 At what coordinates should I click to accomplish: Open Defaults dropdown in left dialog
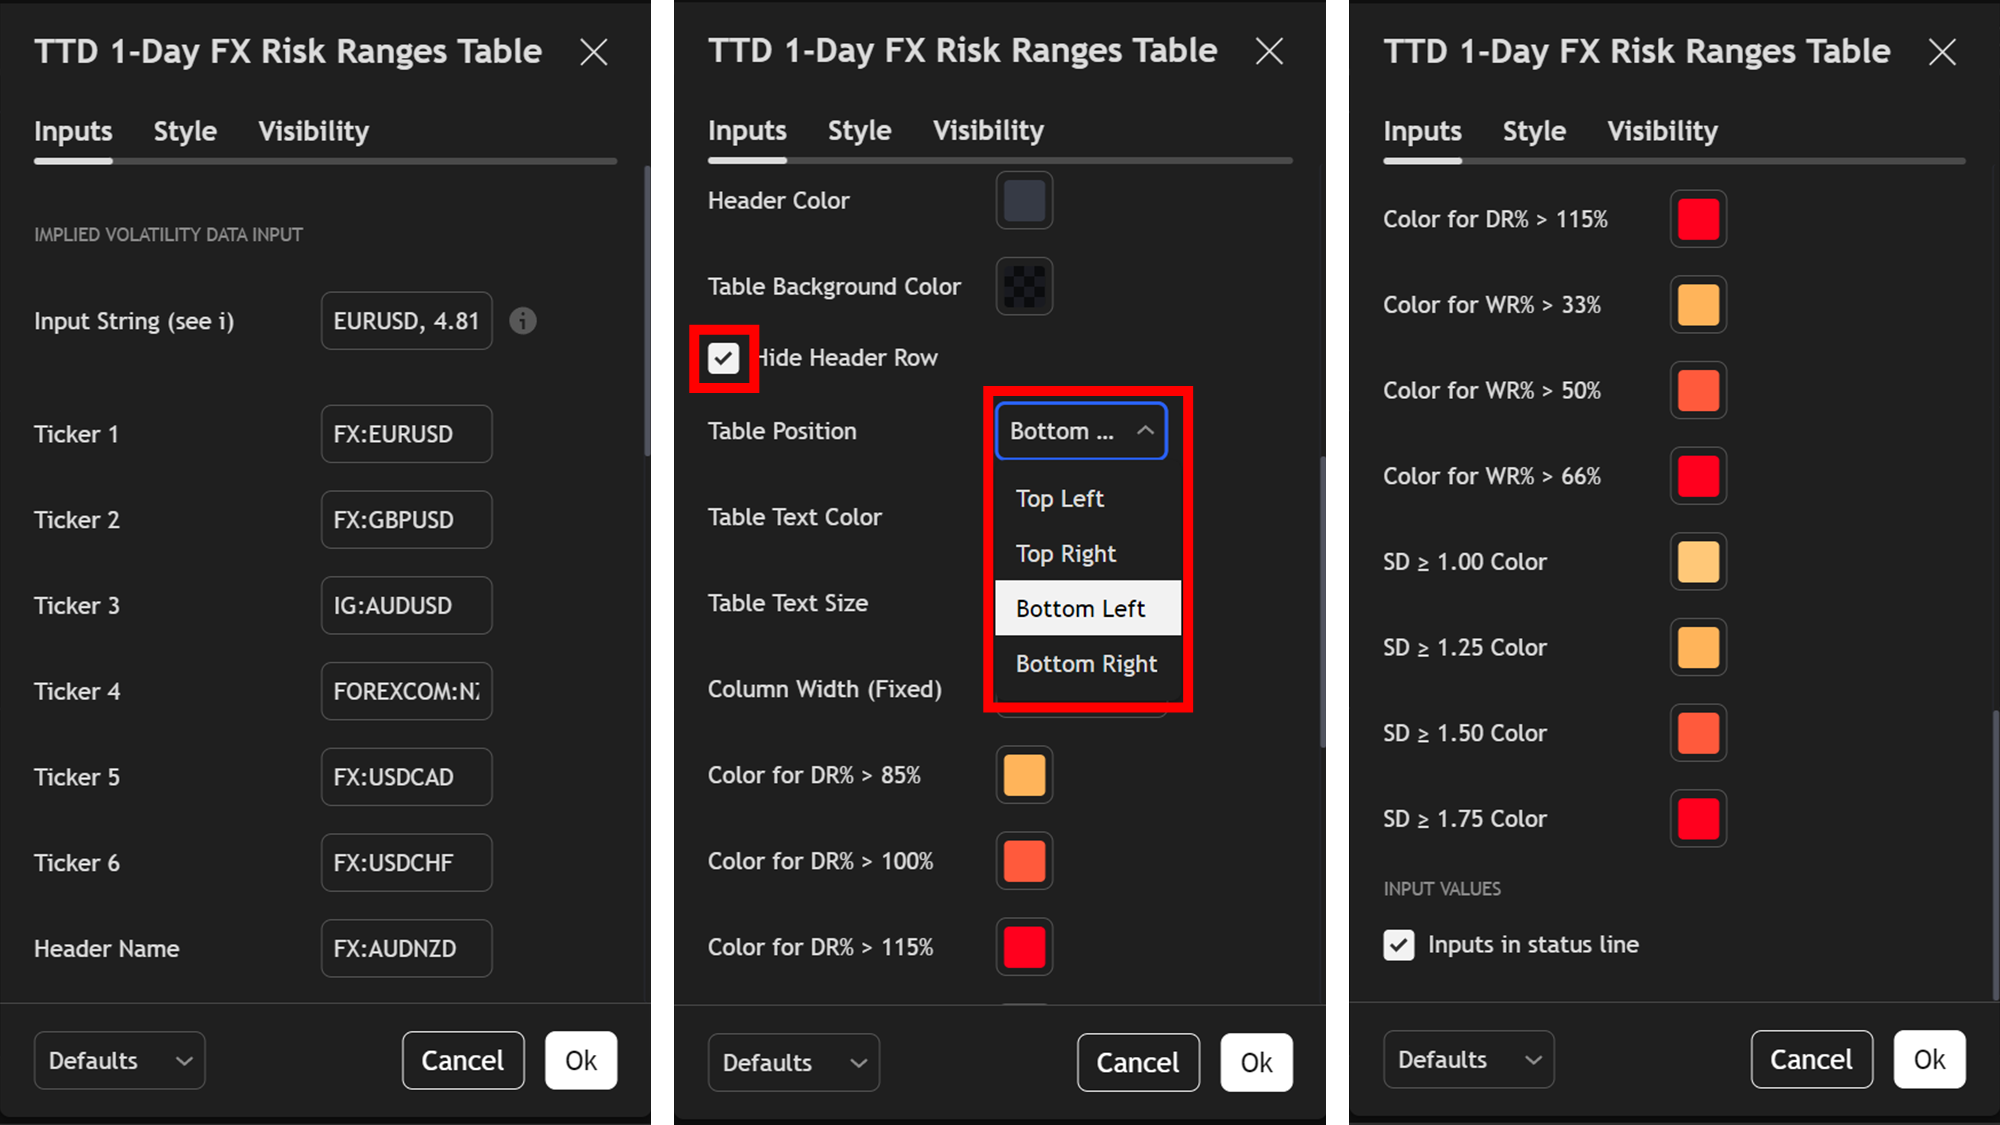tap(119, 1060)
